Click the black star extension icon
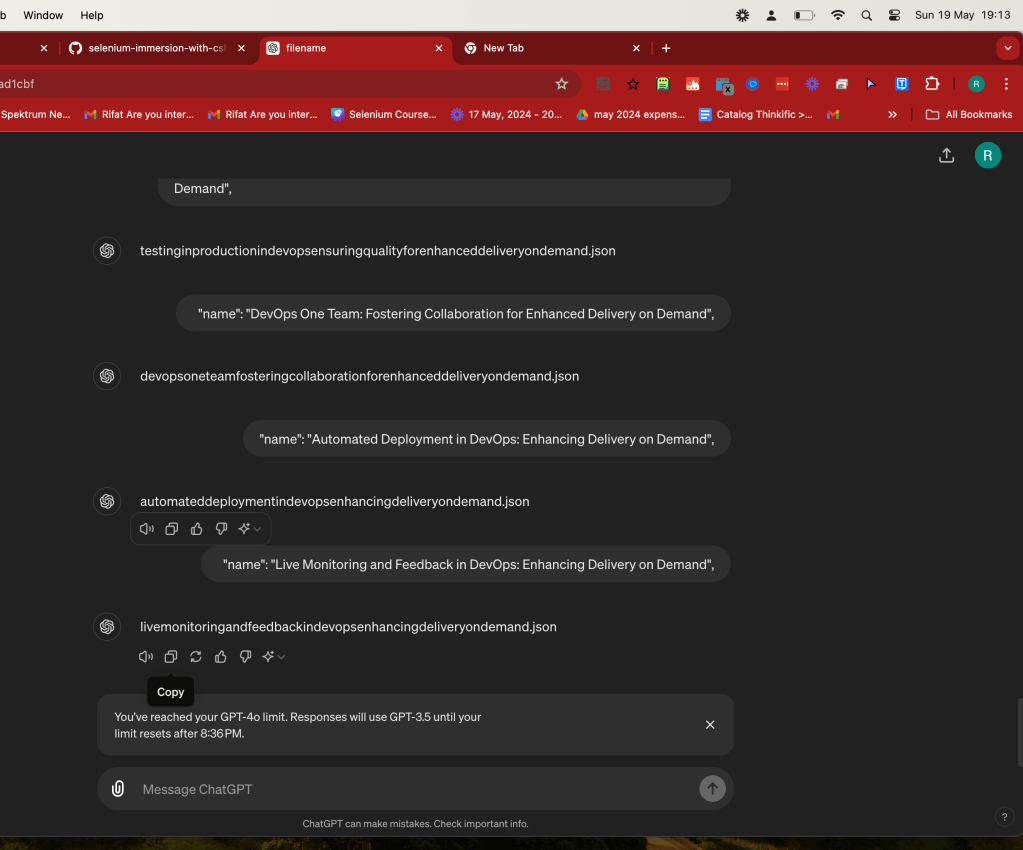 pyautogui.click(x=633, y=83)
